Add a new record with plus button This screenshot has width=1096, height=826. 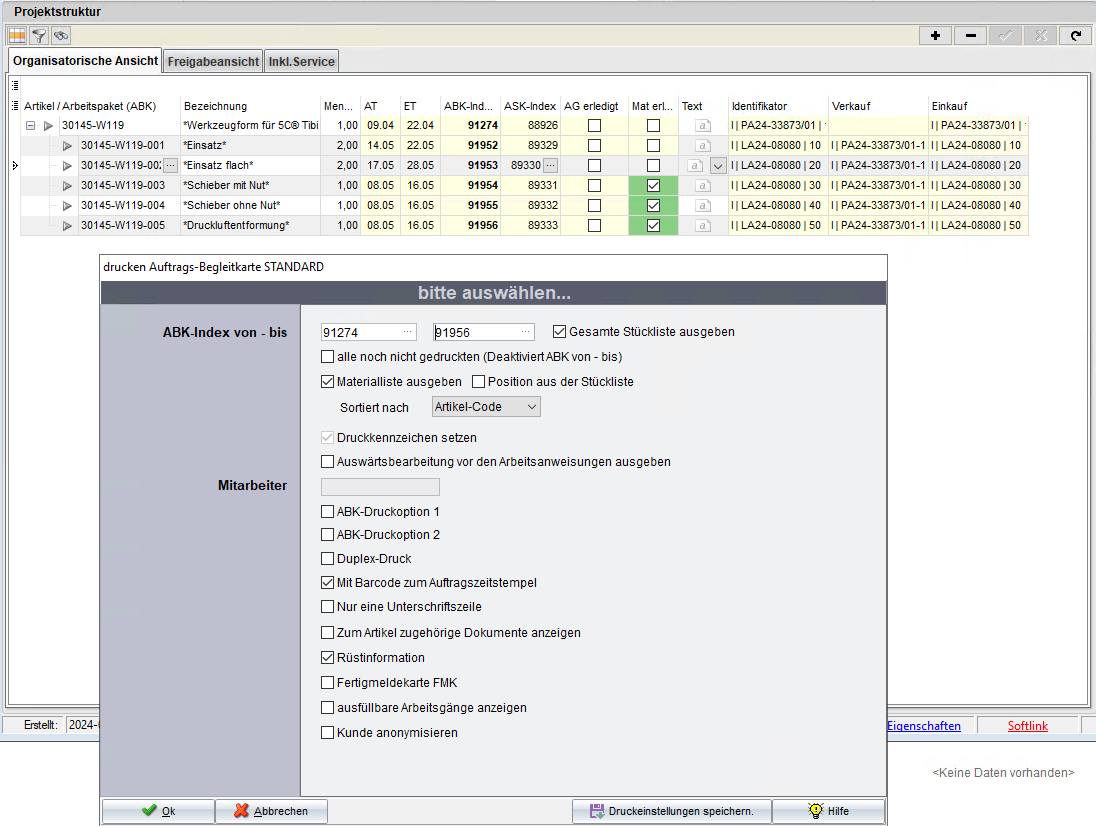click(x=935, y=36)
